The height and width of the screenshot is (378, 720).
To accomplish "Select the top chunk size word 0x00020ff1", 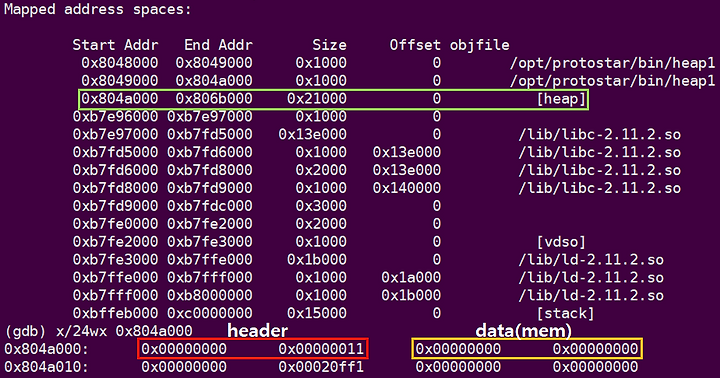I will [x=321, y=367].
